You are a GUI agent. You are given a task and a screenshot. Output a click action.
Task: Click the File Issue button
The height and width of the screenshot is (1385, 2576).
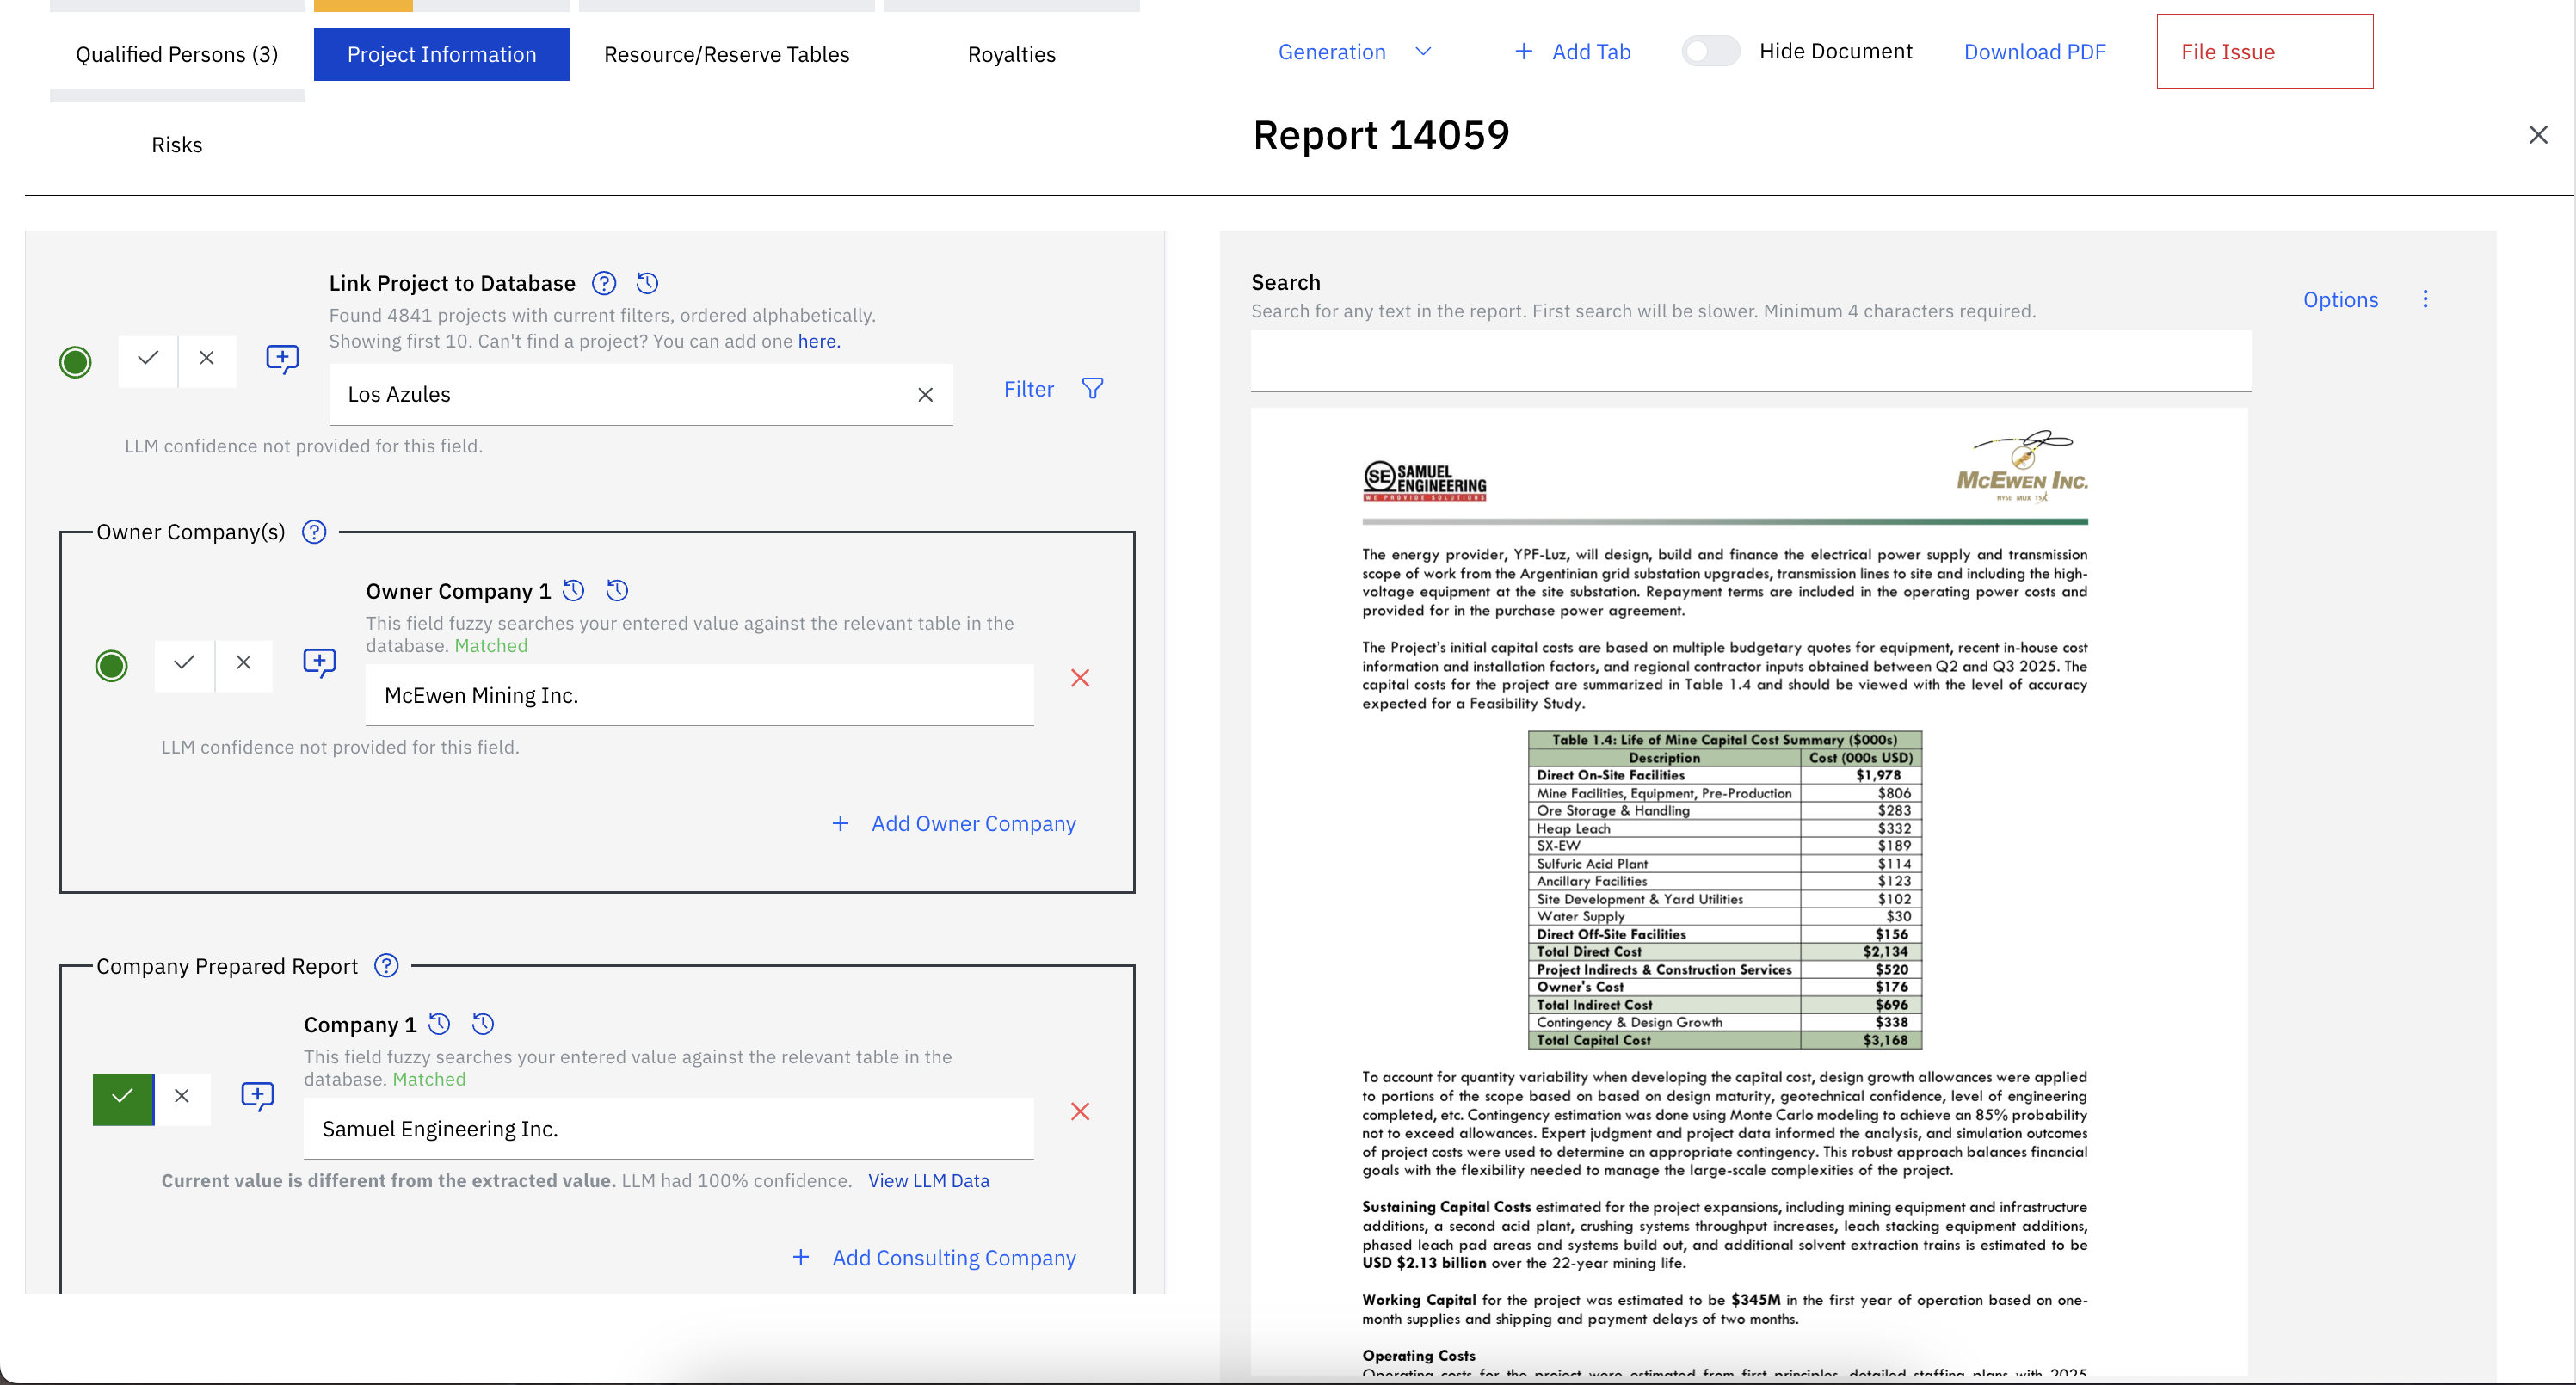coord(2264,52)
